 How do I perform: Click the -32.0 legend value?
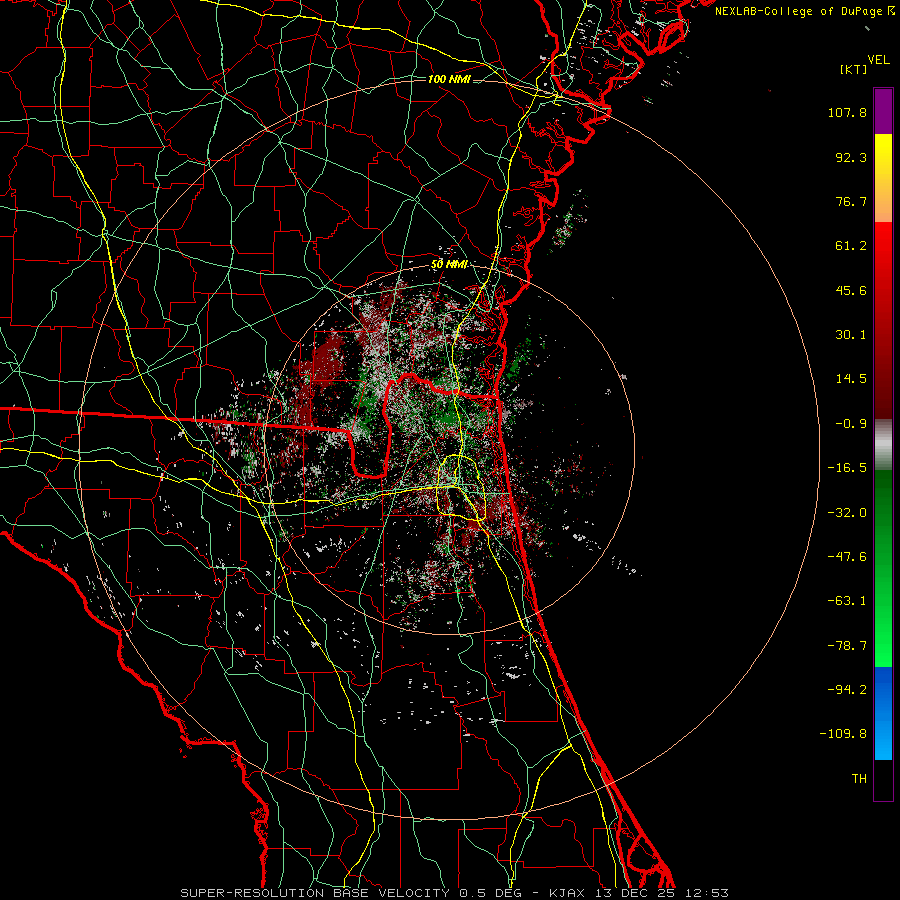coord(847,513)
